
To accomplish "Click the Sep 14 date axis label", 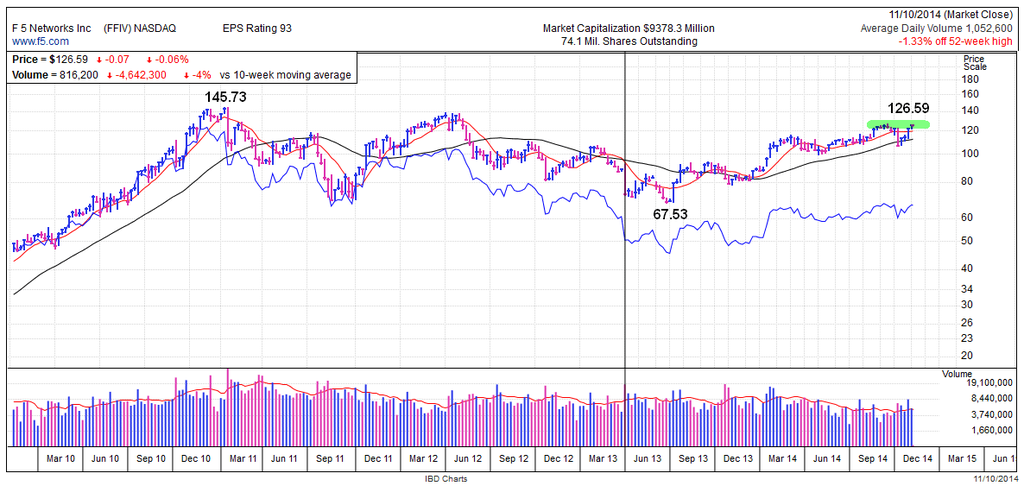I will click(x=871, y=459).
